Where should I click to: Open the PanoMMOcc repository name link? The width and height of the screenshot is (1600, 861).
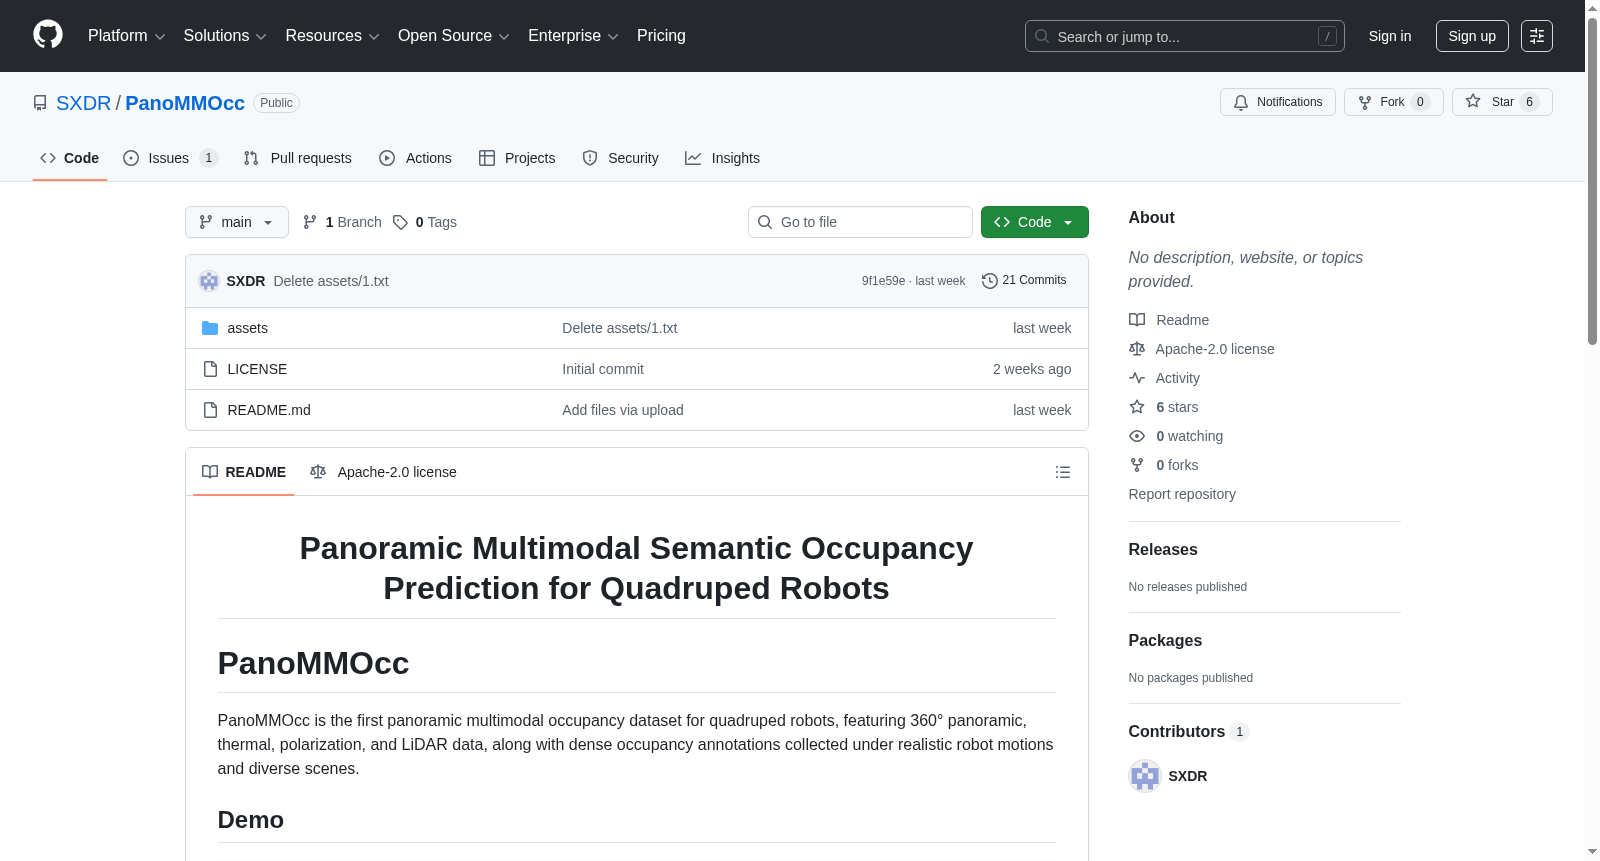point(185,103)
